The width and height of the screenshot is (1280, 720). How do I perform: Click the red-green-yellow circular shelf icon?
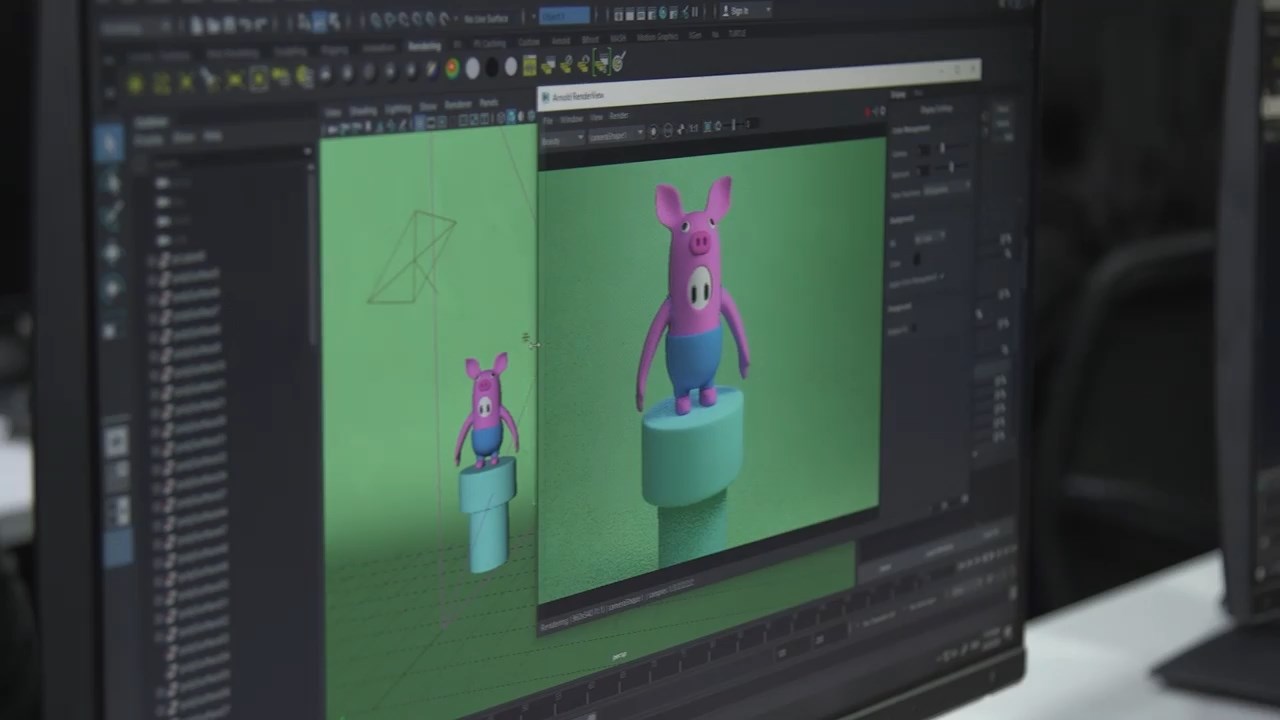(x=452, y=68)
